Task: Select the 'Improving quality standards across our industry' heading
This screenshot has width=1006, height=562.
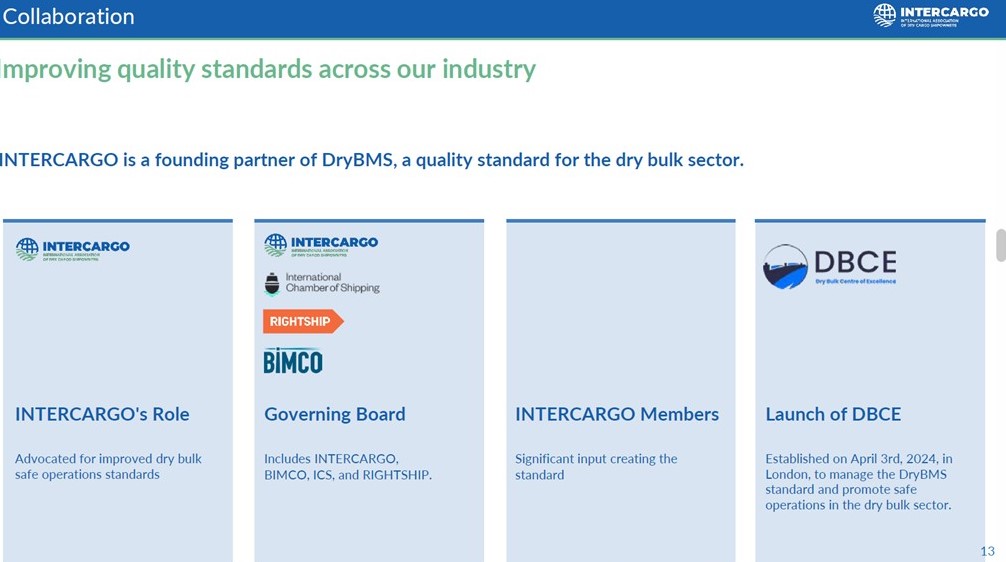Action: [268, 69]
